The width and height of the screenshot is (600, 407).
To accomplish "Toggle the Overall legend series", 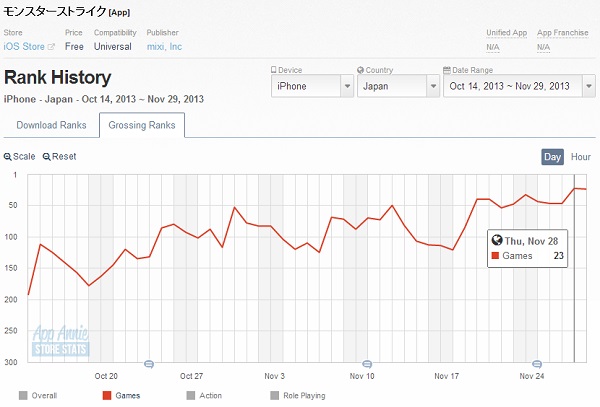I will pyautogui.click(x=23, y=395).
